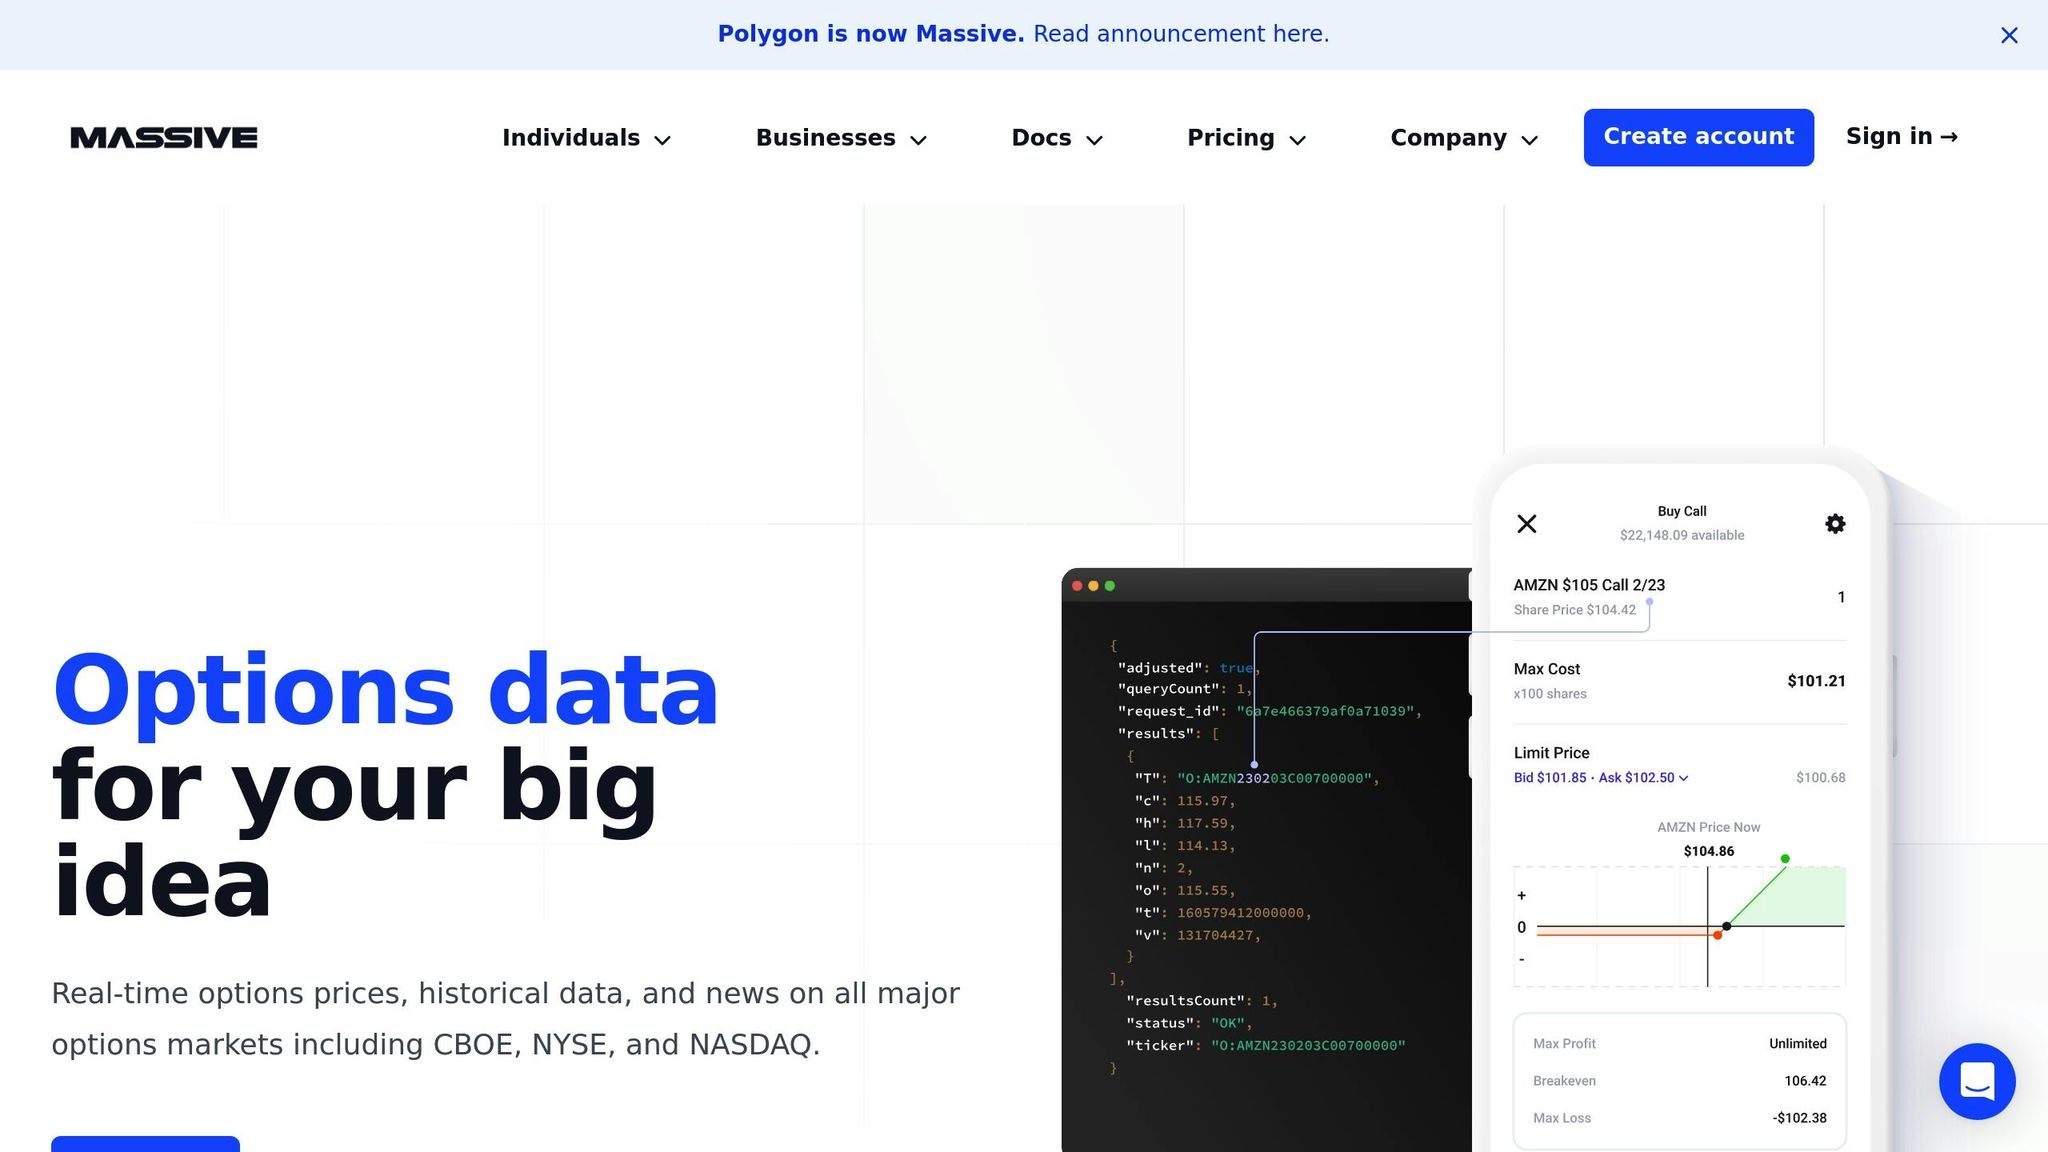Open the Docs menu
Viewport: 2048px width, 1152px height.
(1056, 138)
